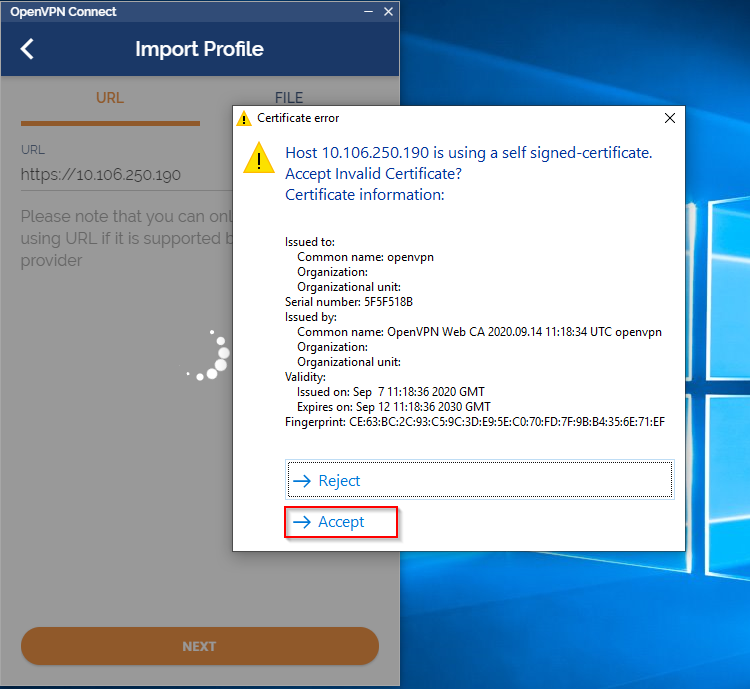Click the 'Validity:' label
750x689 pixels.
tap(305, 377)
